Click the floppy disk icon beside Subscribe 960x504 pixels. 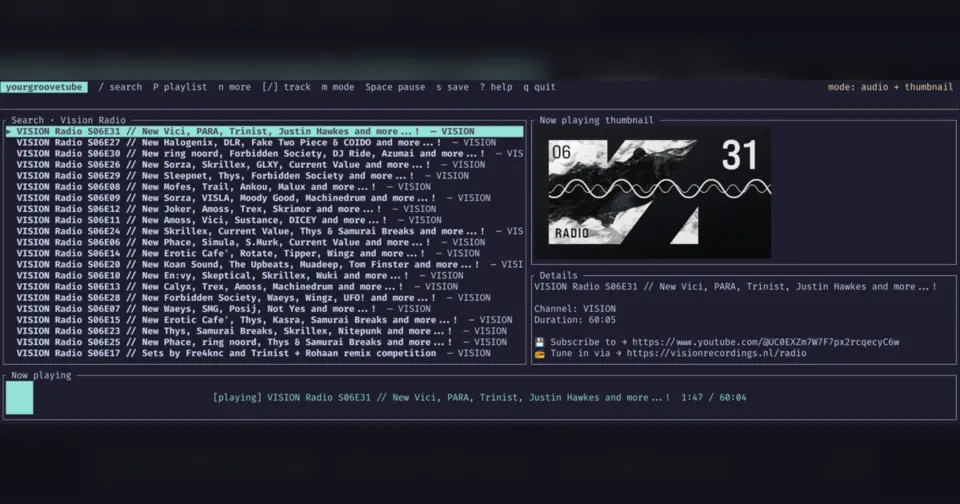[x=539, y=342]
